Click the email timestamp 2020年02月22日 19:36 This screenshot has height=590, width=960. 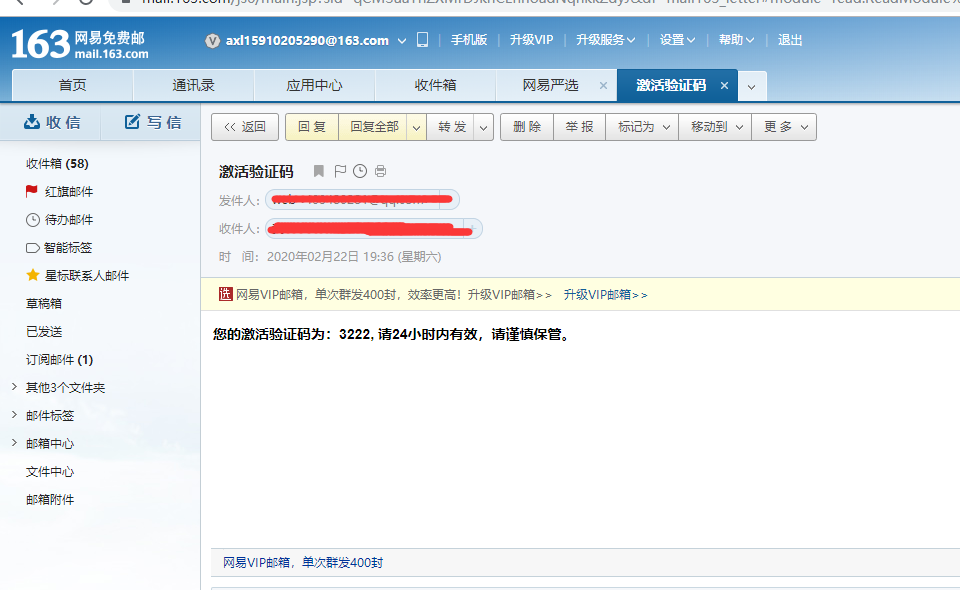354,257
